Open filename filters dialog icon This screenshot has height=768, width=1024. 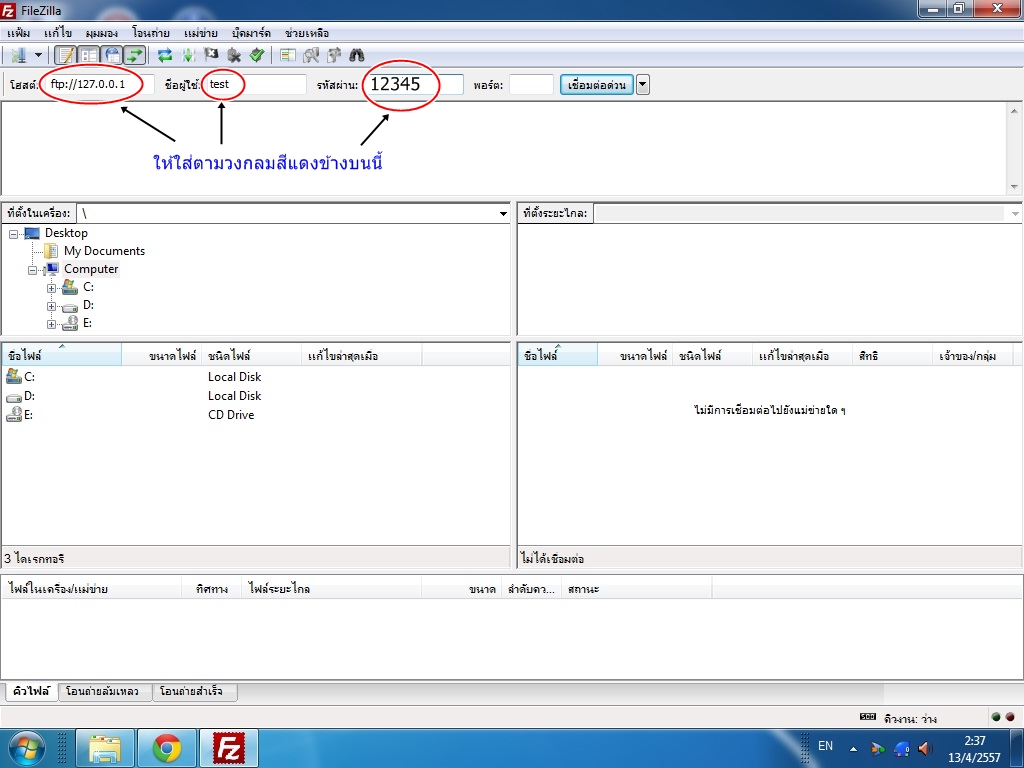[287, 56]
